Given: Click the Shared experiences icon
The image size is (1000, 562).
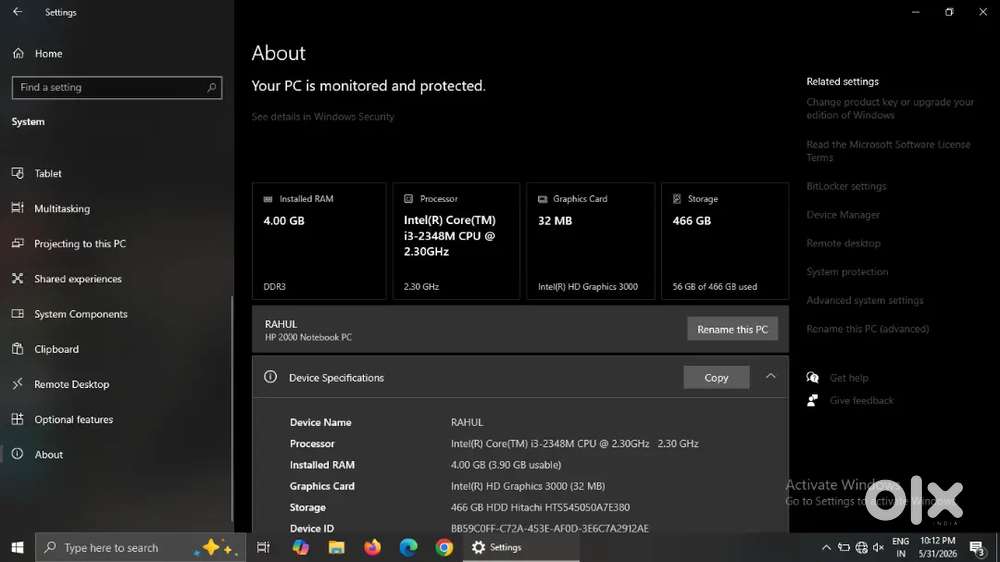Looking at the screenshot, I should point(17,278).
